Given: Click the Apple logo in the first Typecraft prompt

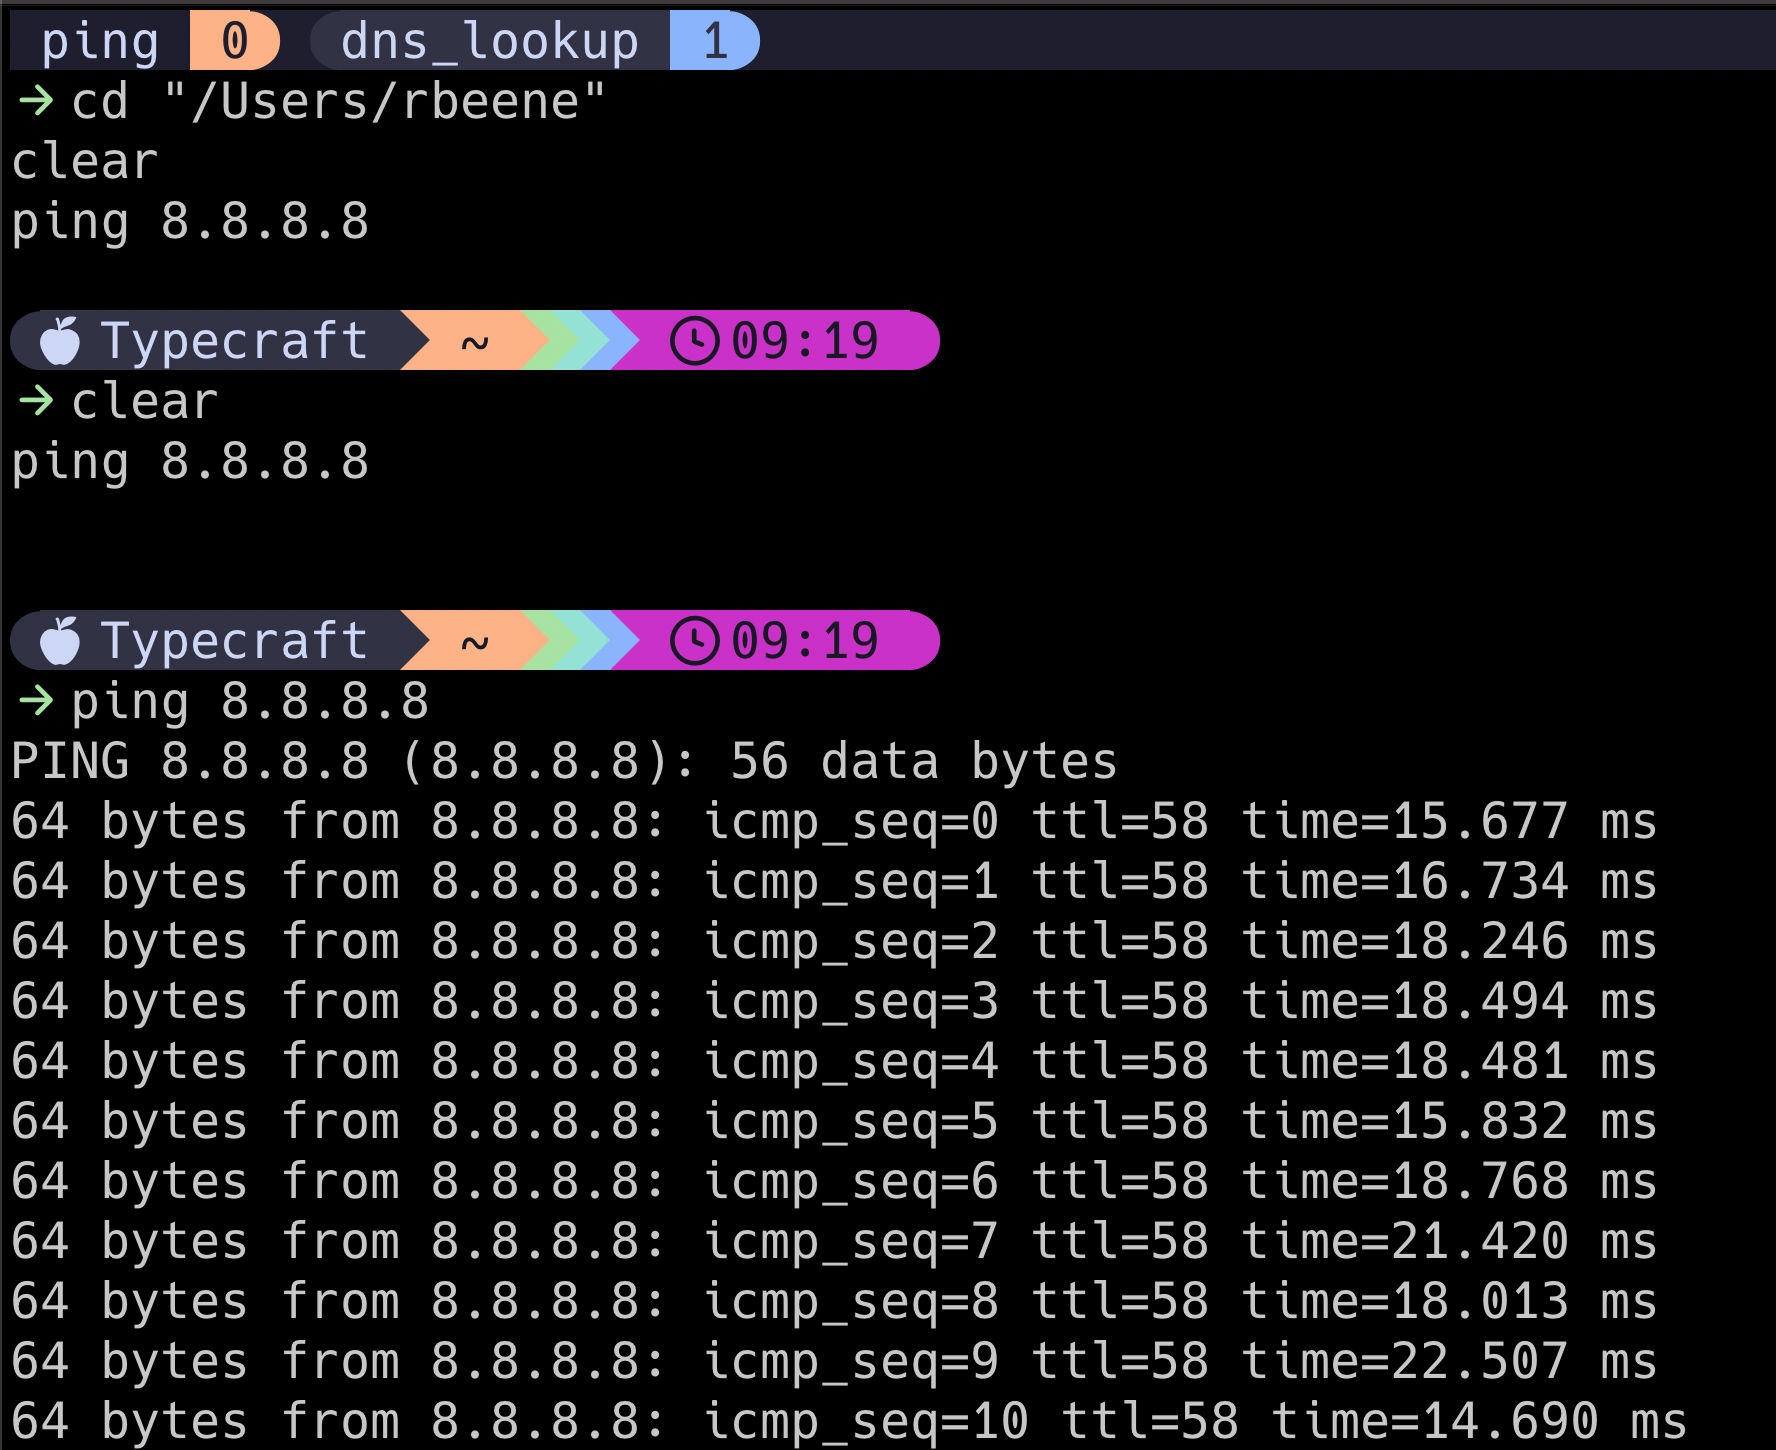Looking at the screenshot, I should pos(60,341).
